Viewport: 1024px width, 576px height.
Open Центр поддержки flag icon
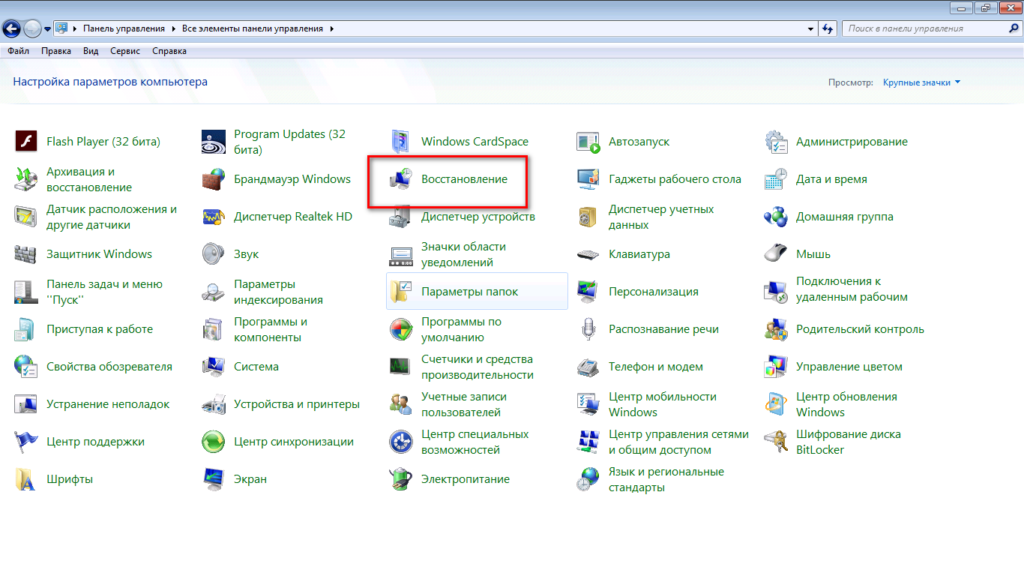click(25, 441)
